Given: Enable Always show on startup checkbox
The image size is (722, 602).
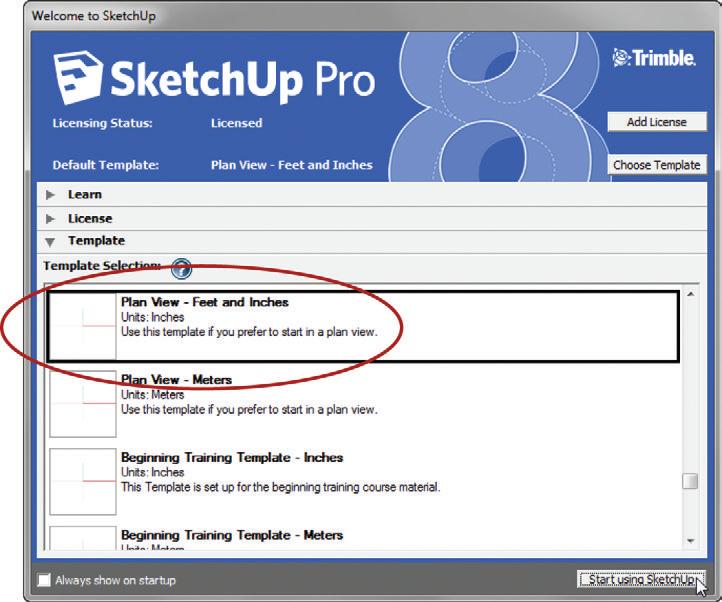Looking at the screenshot, I should point(44,580).
